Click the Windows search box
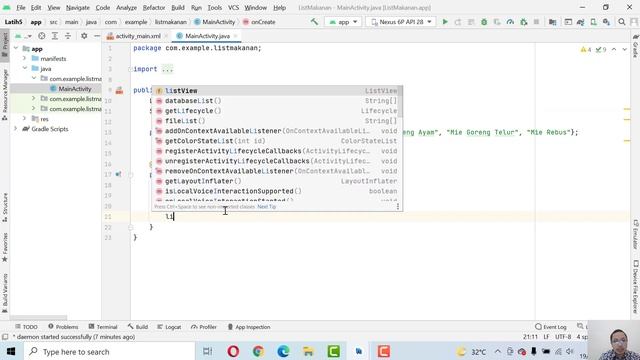 tap(109, 351)
